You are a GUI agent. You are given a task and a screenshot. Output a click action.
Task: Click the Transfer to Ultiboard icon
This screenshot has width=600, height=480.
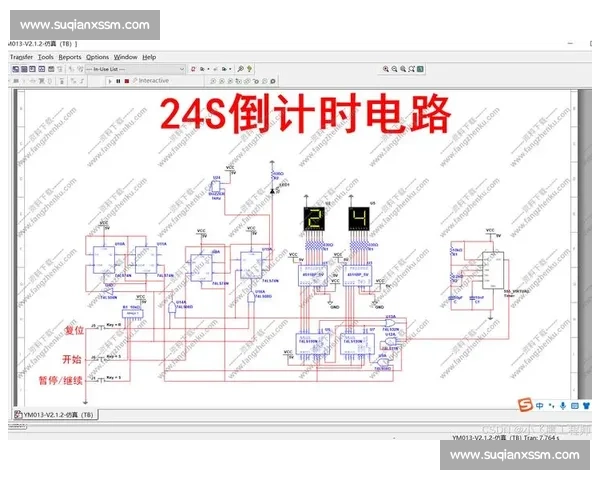(x=202, y=69)
